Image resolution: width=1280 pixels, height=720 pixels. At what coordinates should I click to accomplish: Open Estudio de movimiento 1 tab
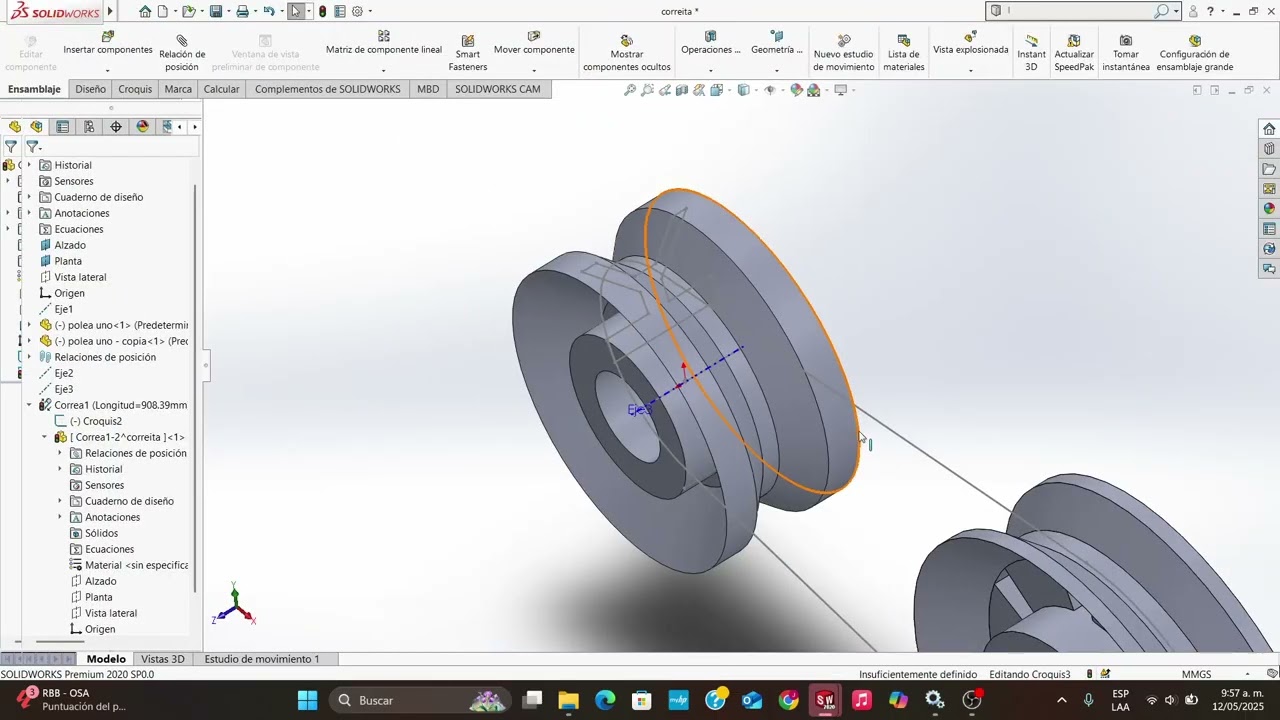(x=262, y=659)
